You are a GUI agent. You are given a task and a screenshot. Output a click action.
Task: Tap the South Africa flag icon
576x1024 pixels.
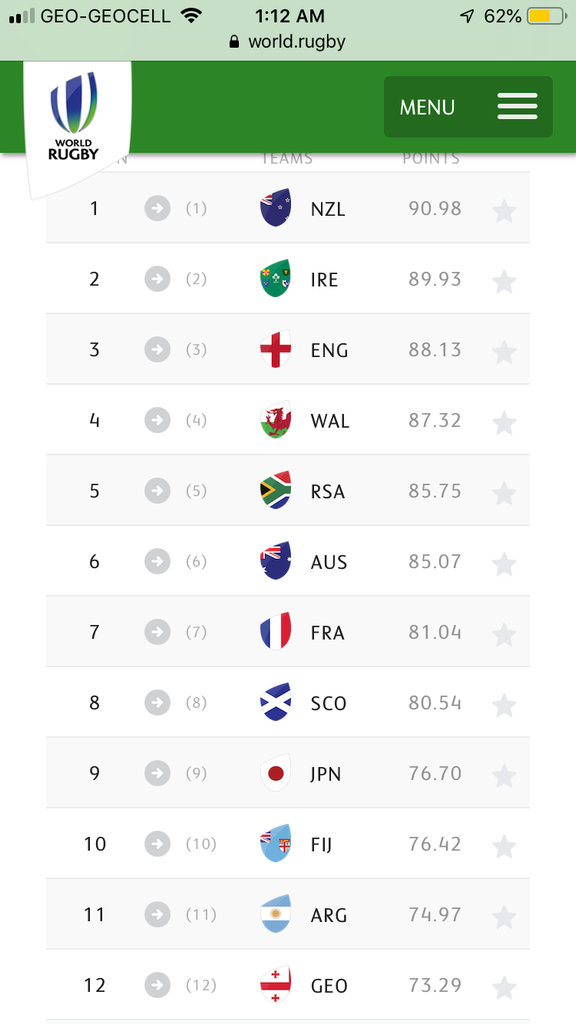click(276, 490)
